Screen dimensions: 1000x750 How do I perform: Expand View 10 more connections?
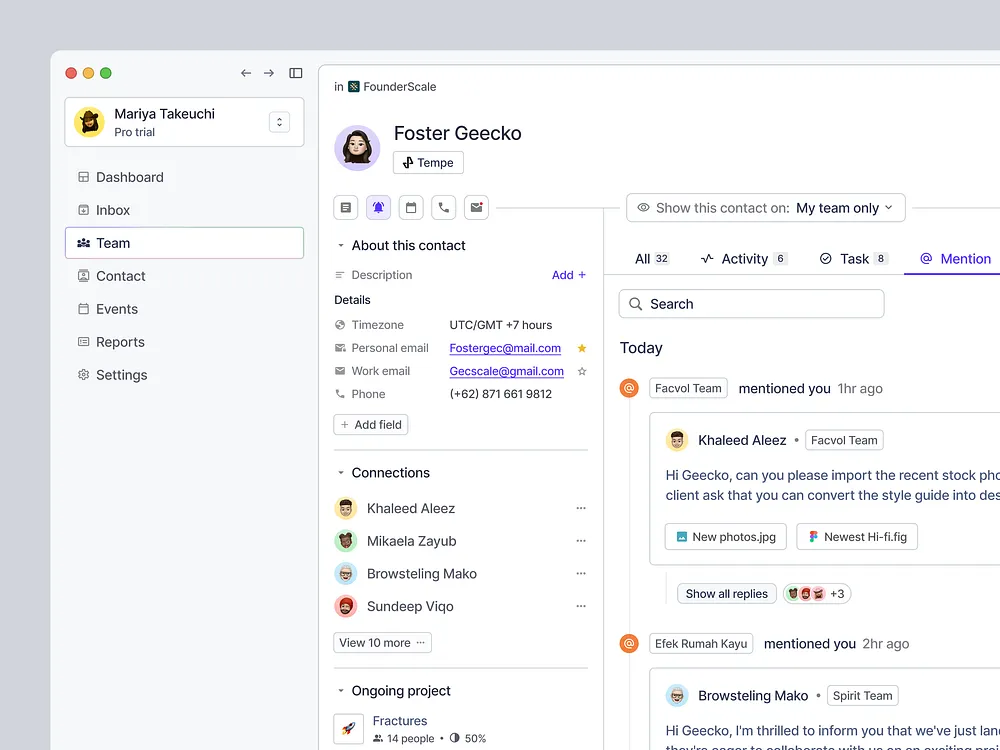382,643
